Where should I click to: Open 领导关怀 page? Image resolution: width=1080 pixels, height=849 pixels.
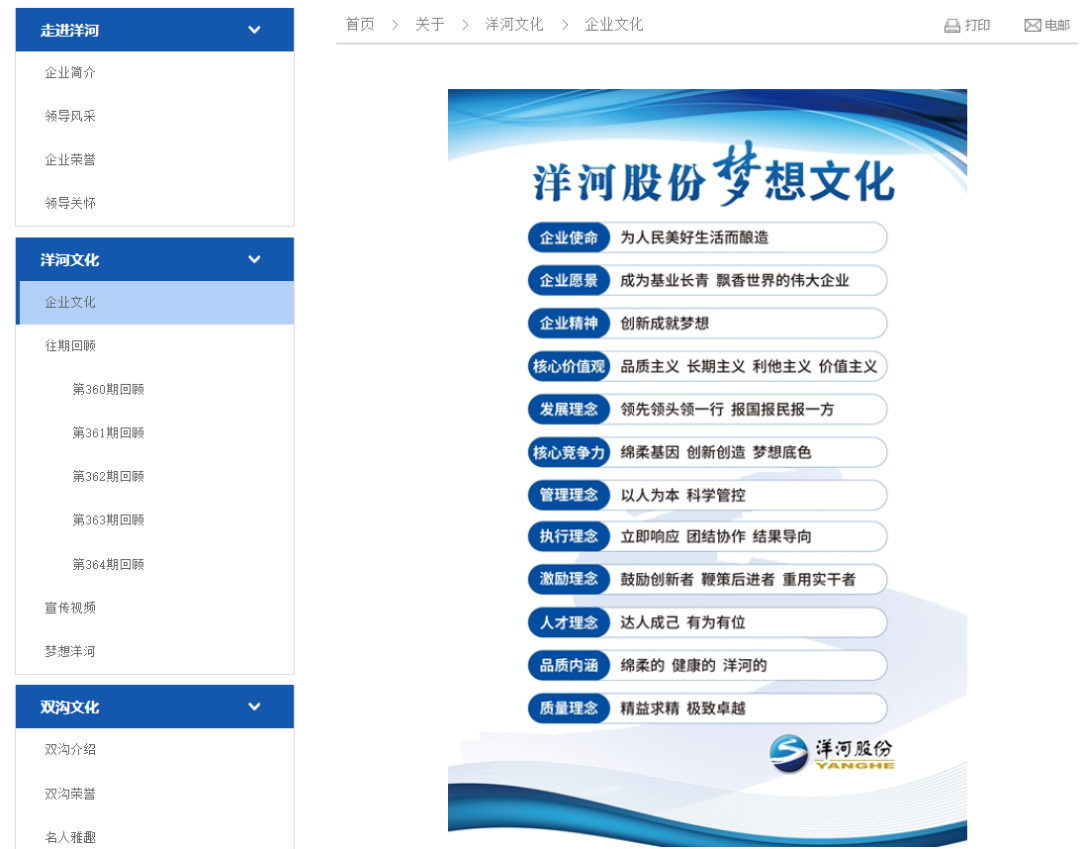coord(70,203)
